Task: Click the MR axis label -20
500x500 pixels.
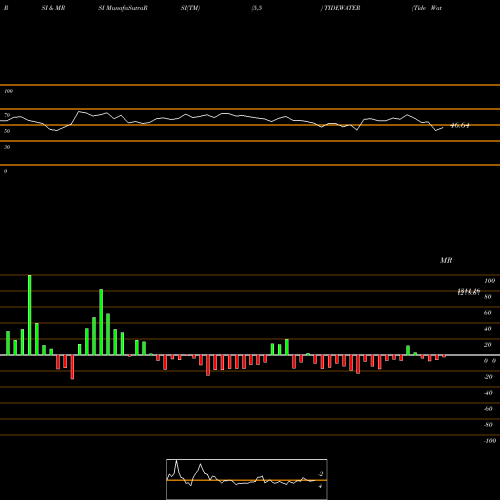Action: (x=488, y=377)
